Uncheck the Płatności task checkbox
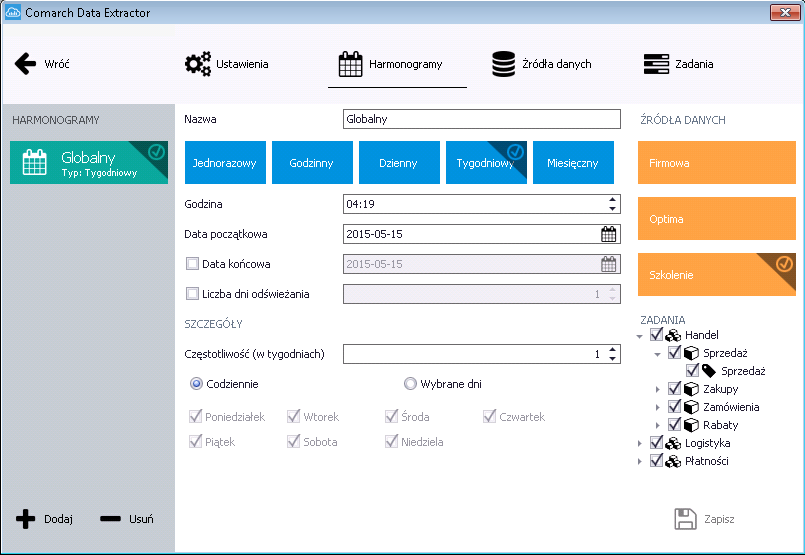The width and height of the screenshot is (805, 555). click(x=656, y=461)
